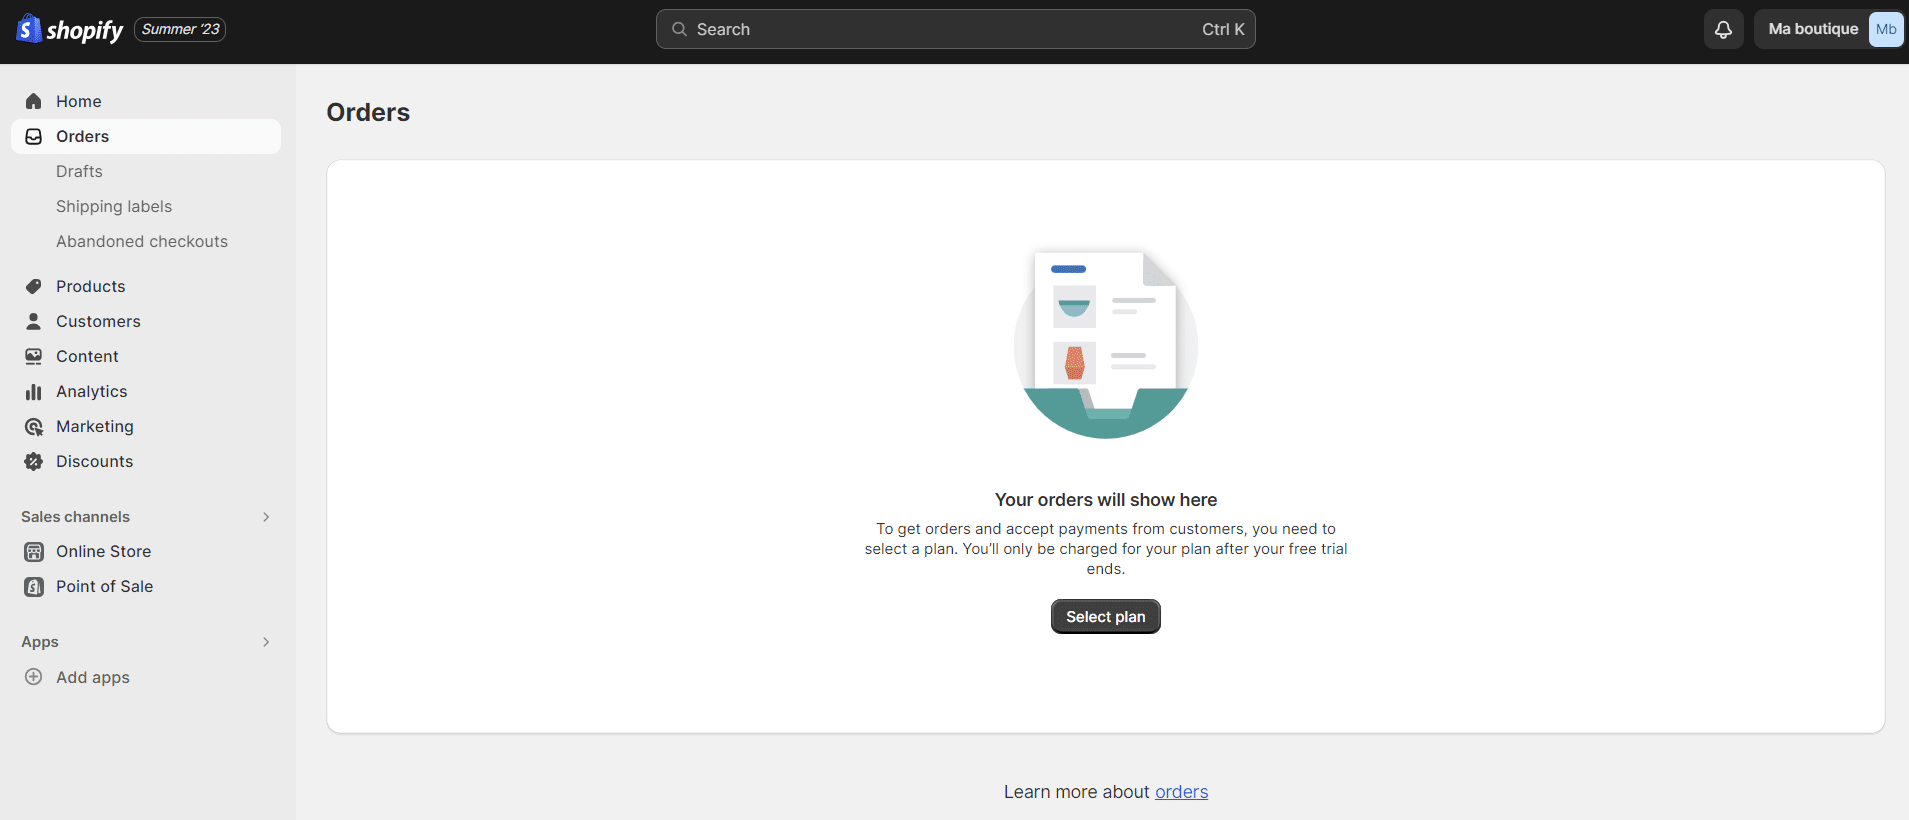Expand Apps chevron
The image size is (1909, 820).
click(266, 642)
